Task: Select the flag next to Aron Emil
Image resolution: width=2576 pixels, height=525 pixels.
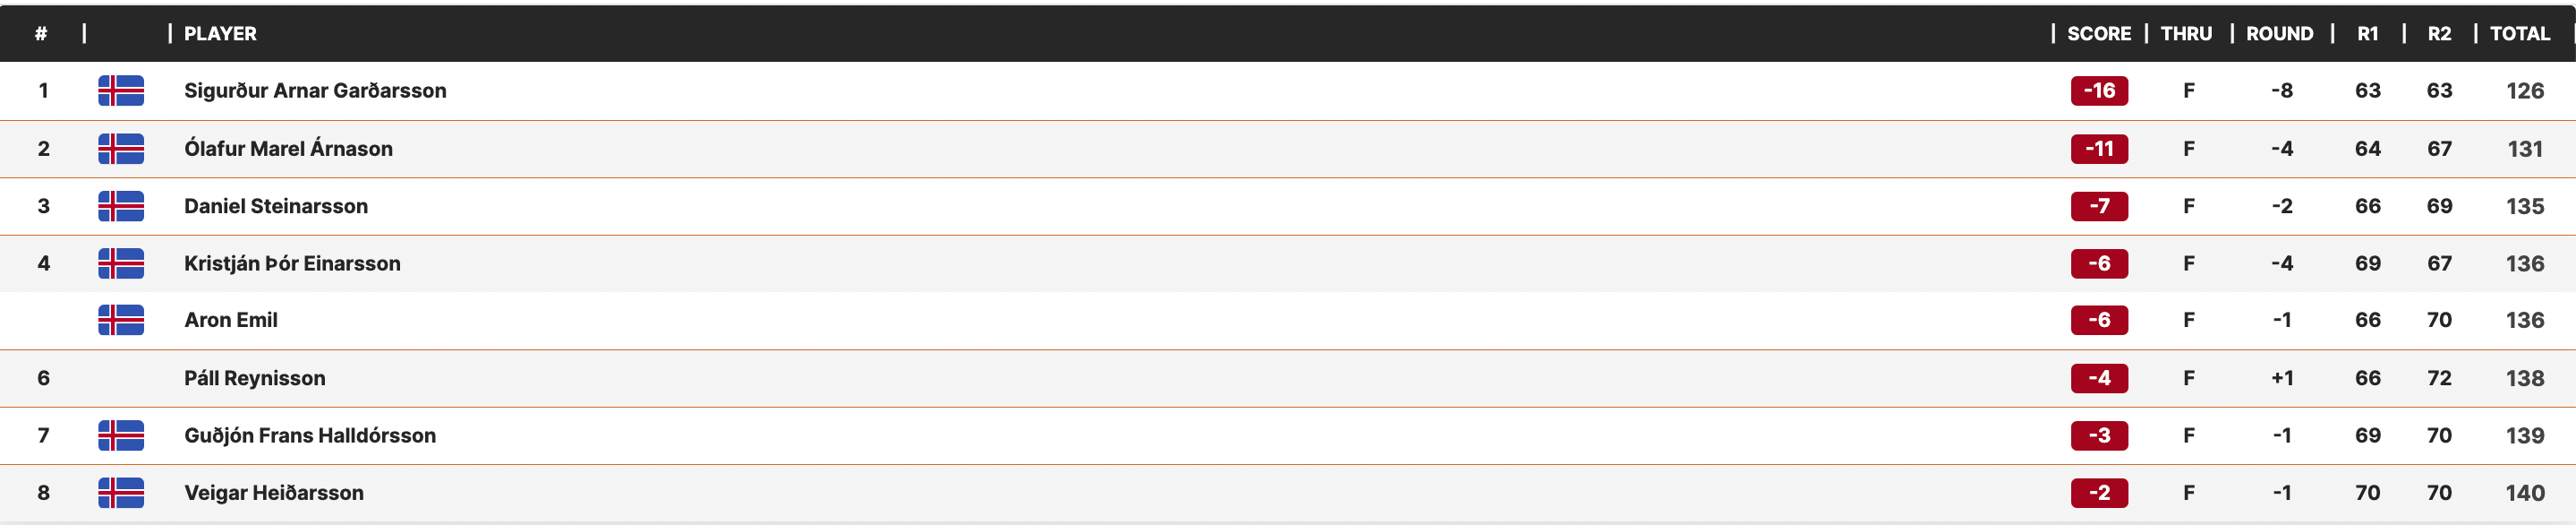Action: (121, 320)
